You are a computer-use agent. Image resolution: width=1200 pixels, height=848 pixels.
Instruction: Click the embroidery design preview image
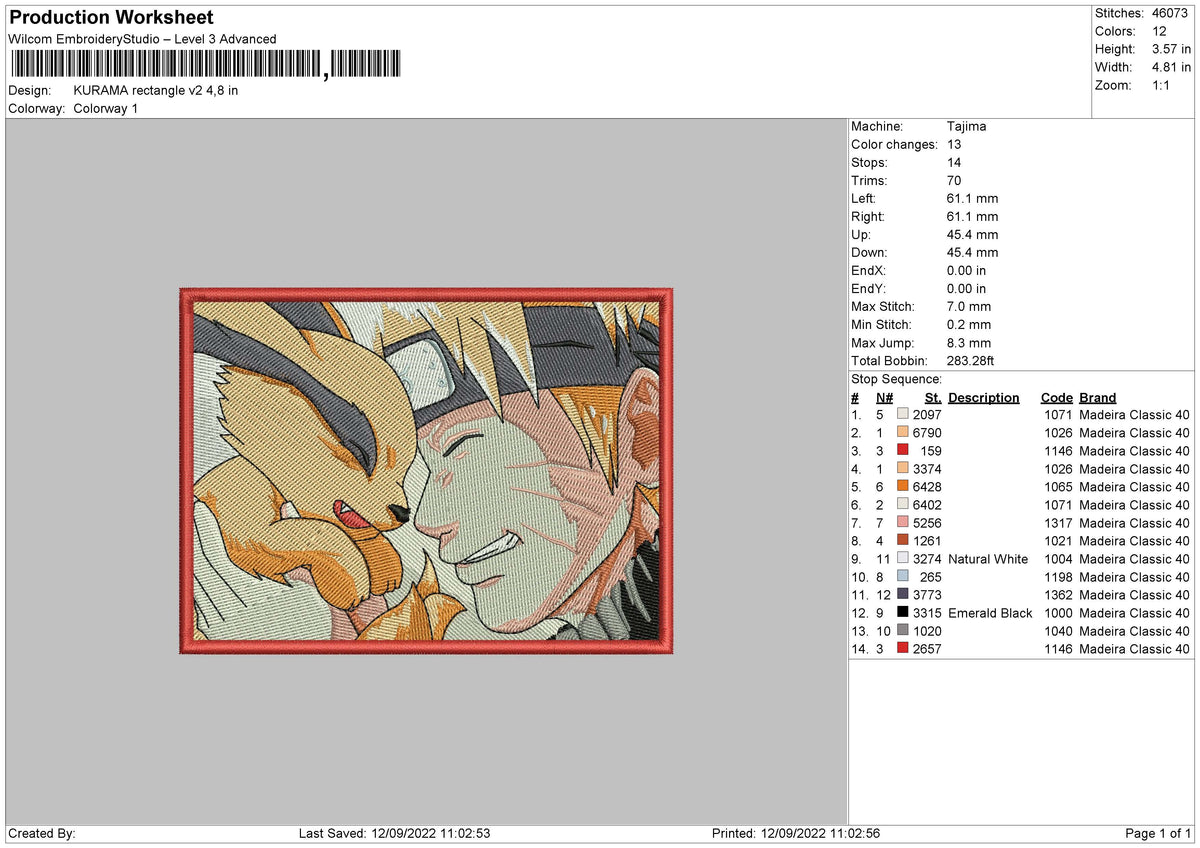[x=427, y=471]
